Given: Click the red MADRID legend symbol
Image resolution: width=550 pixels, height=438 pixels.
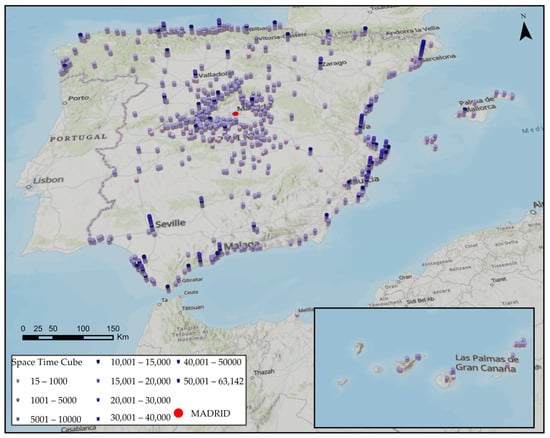Looking at the screenshot, I should click(179, 413).
